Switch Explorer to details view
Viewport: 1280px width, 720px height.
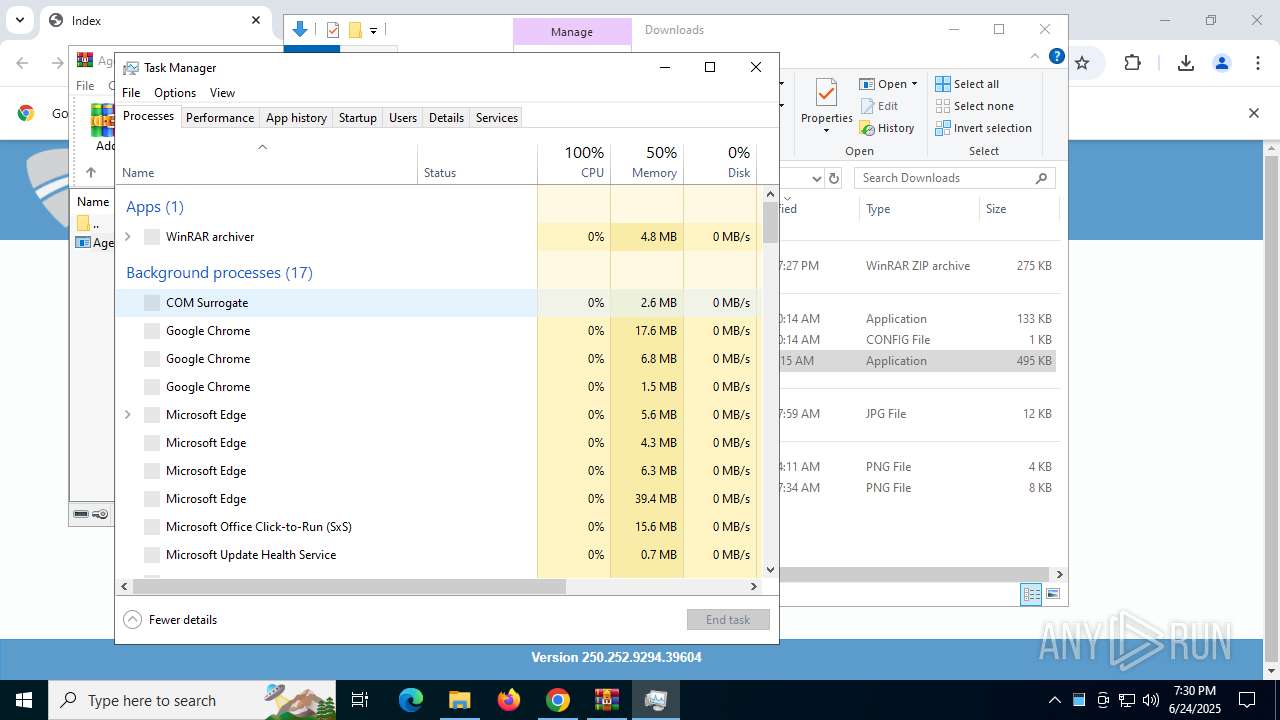1031,595
